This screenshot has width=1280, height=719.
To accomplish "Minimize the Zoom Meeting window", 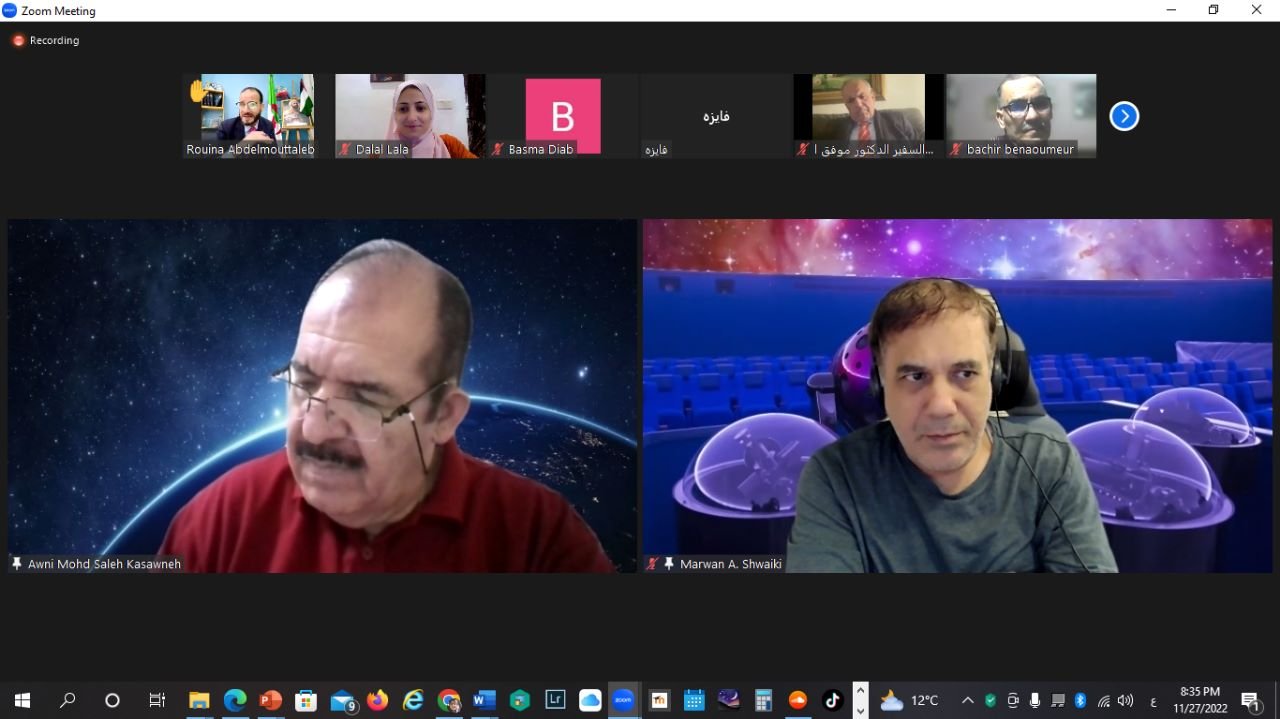I will point(1171,10).
